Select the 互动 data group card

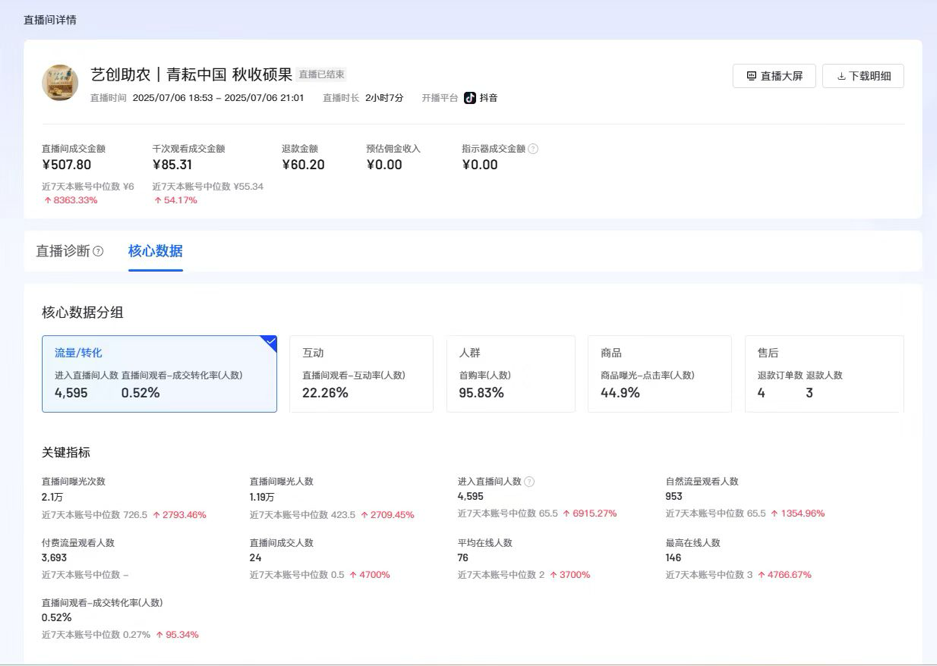(361, 374)
